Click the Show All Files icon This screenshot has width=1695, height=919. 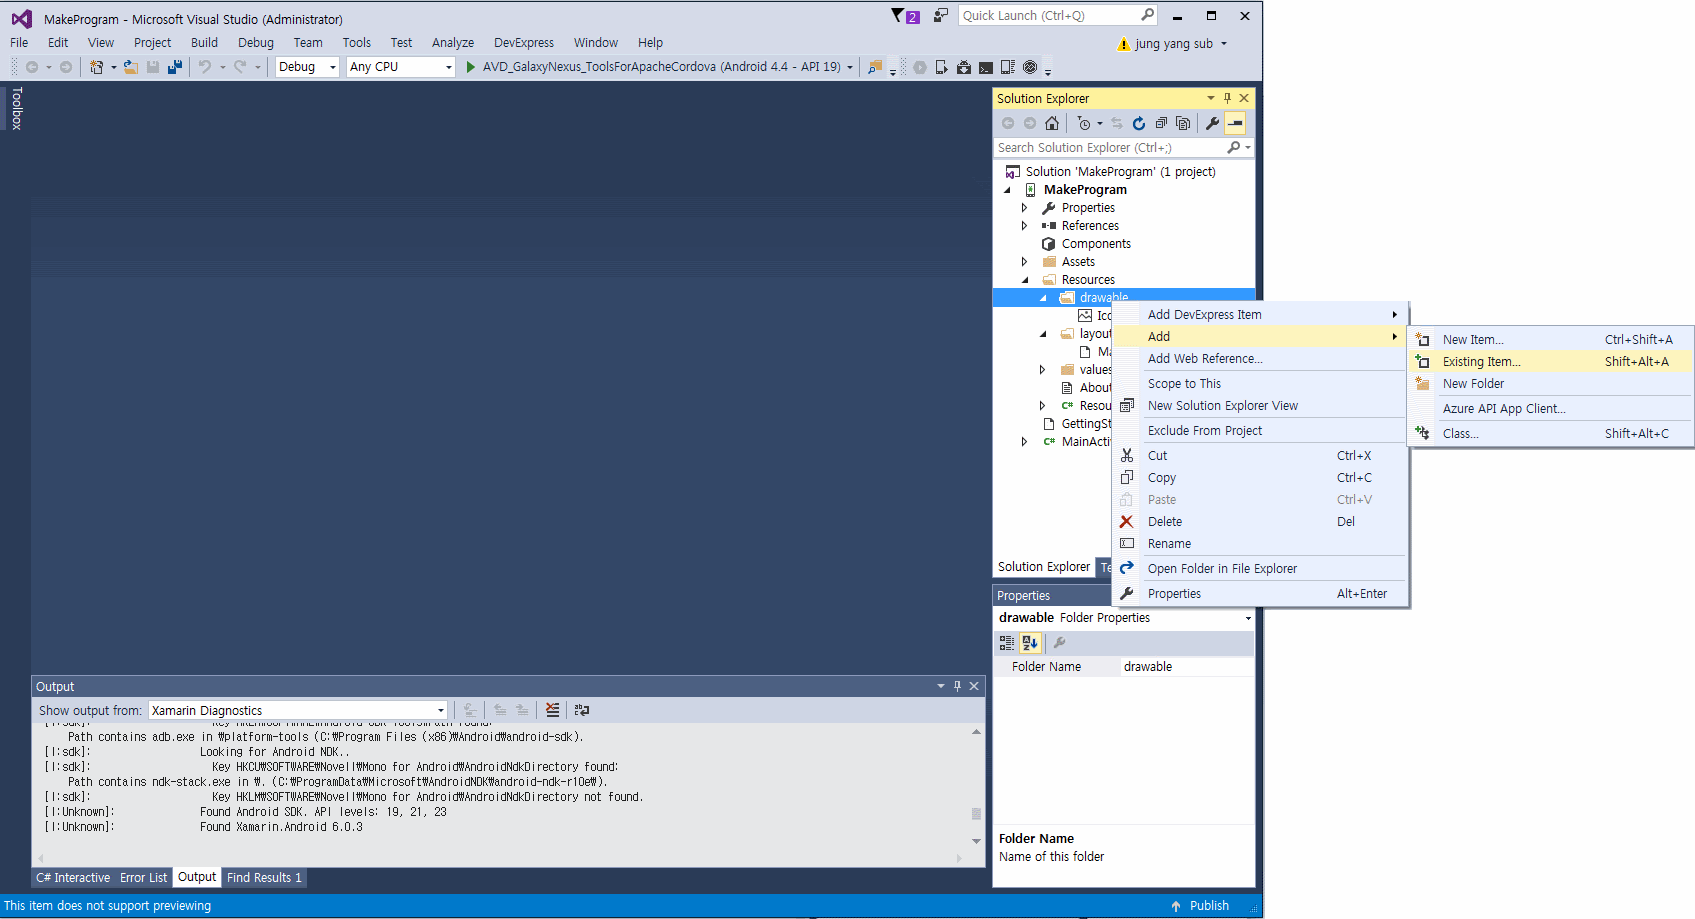pos(1183,124)
